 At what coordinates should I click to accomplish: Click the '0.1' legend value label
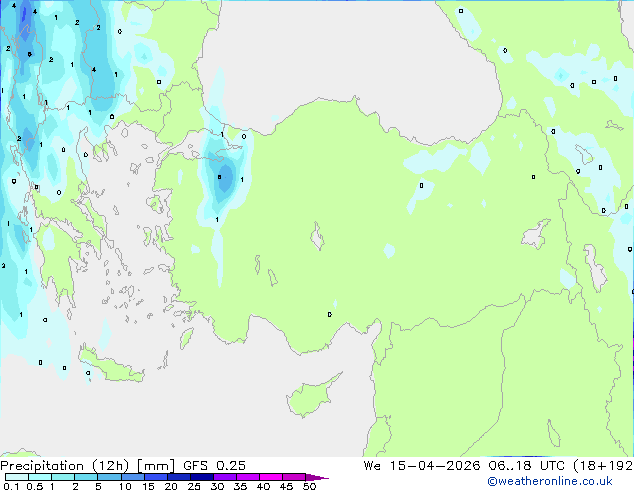click(x=11, y=486)
